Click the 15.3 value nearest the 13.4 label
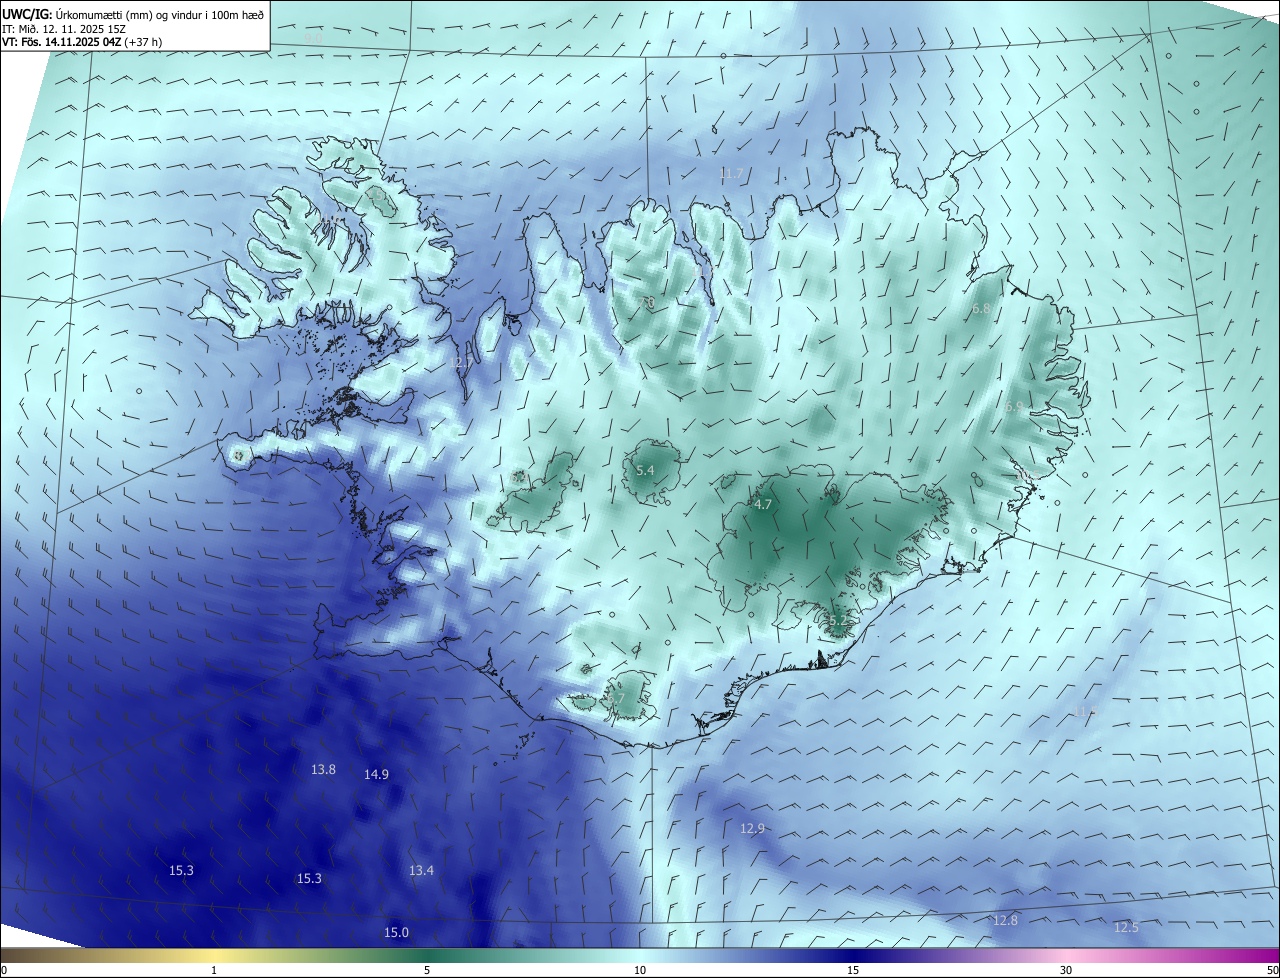The width and height of the screenshot is (1280, 978). pos(309,879)
